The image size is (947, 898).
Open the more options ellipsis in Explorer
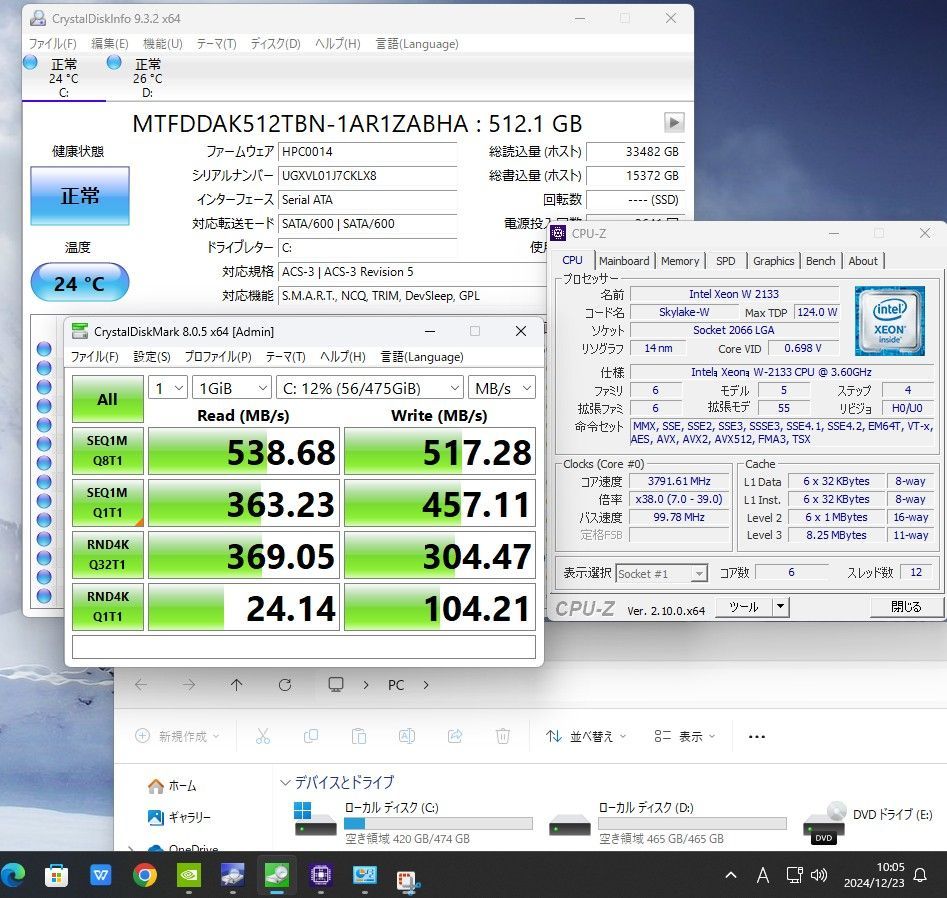[x=757, y=736]
